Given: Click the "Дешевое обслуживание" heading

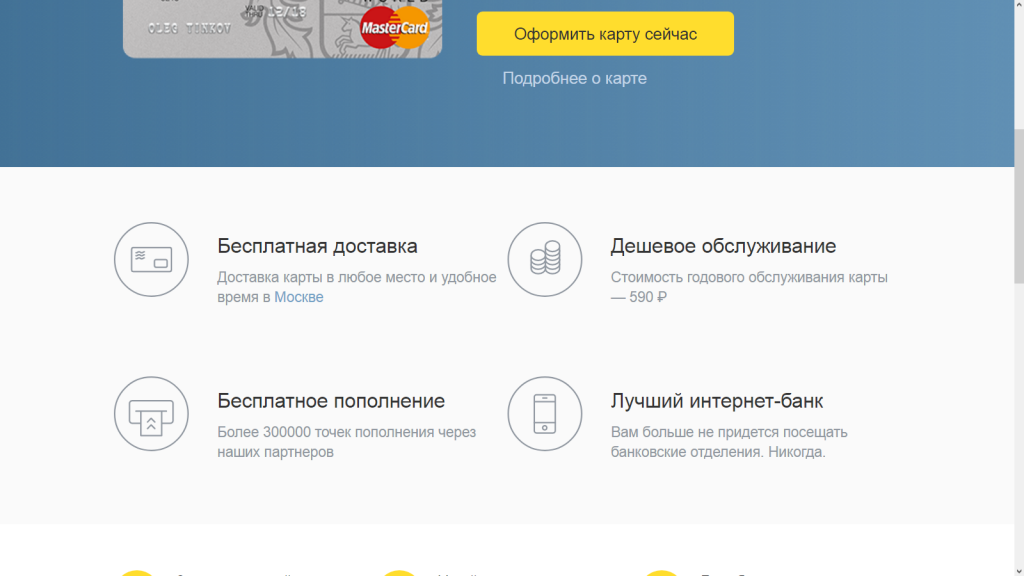Looking at the screenshot, I should pos(723,246).
